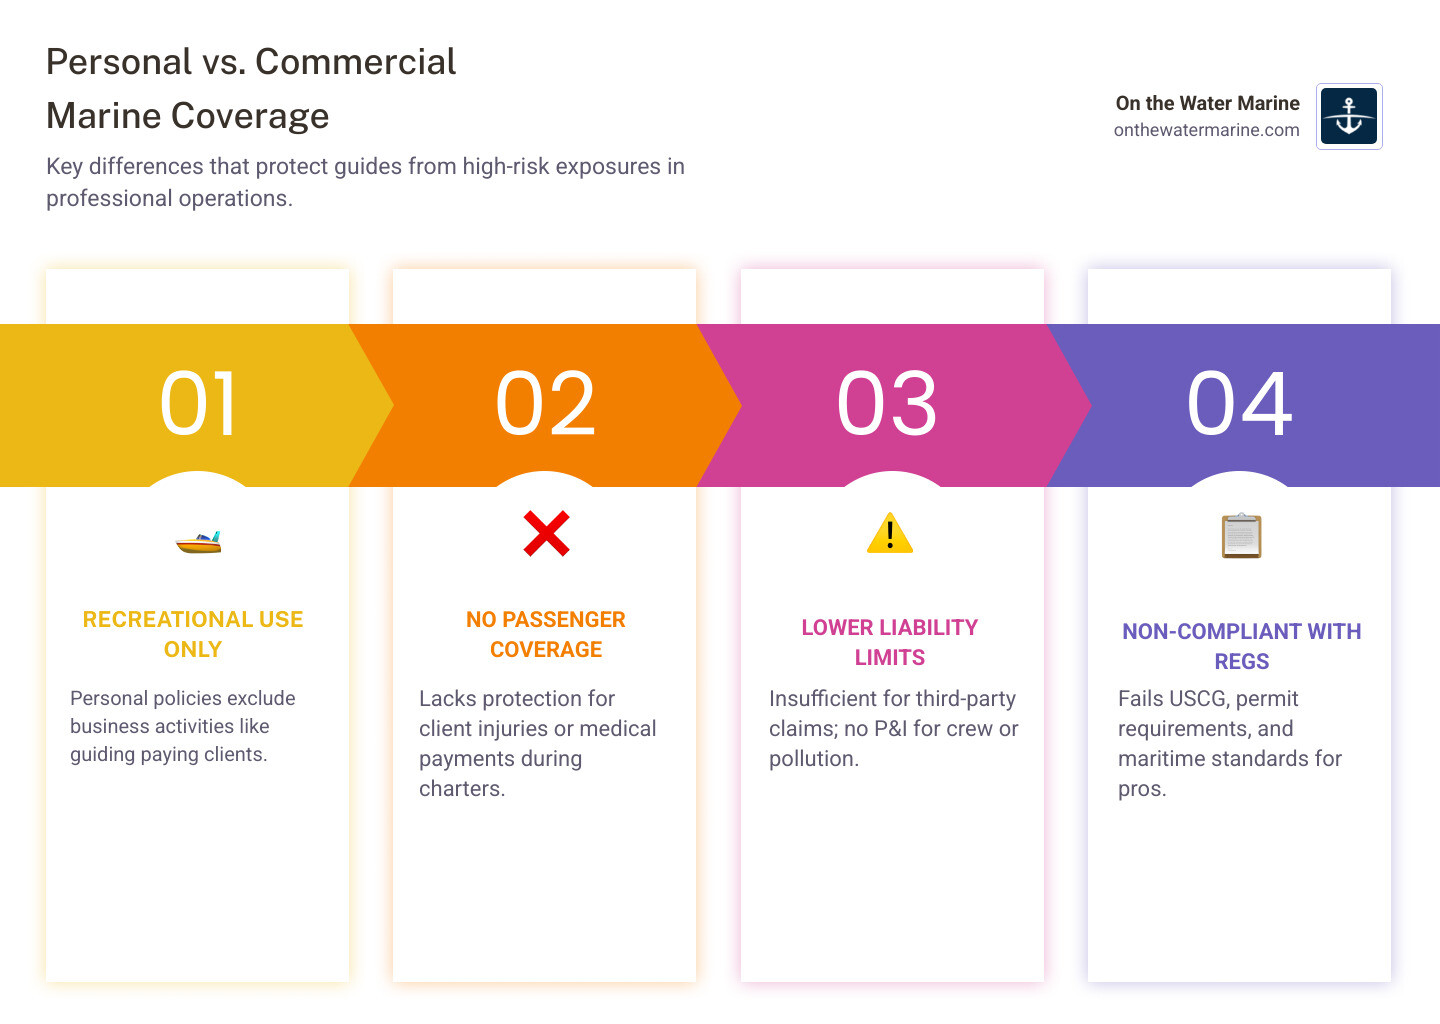Click the Lower Liability Limits heading
This screenshot has height=1024, width=1440.
pyautogui.click(x=890, y=642)
